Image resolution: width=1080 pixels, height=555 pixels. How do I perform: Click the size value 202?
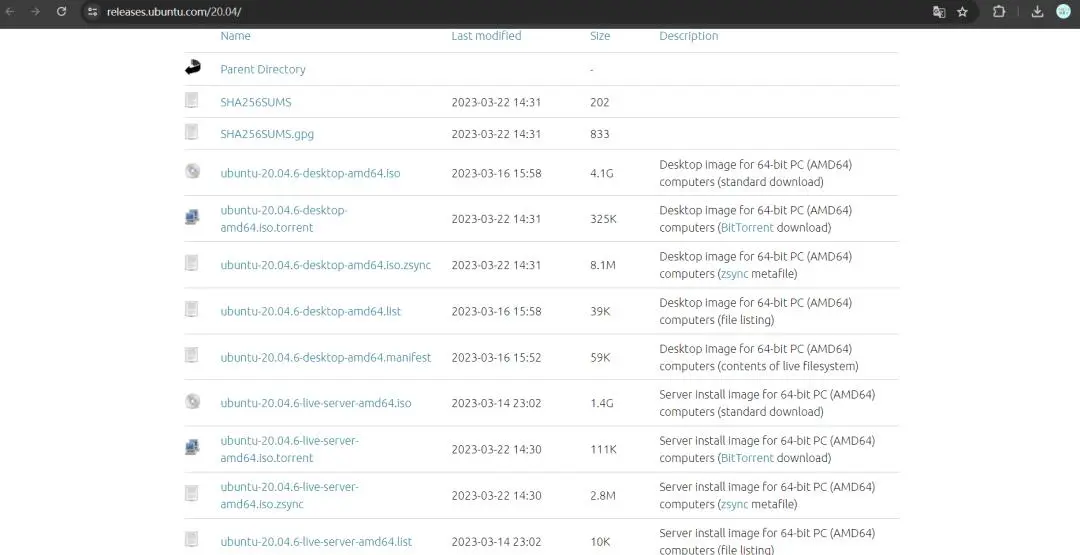(600, 102)
